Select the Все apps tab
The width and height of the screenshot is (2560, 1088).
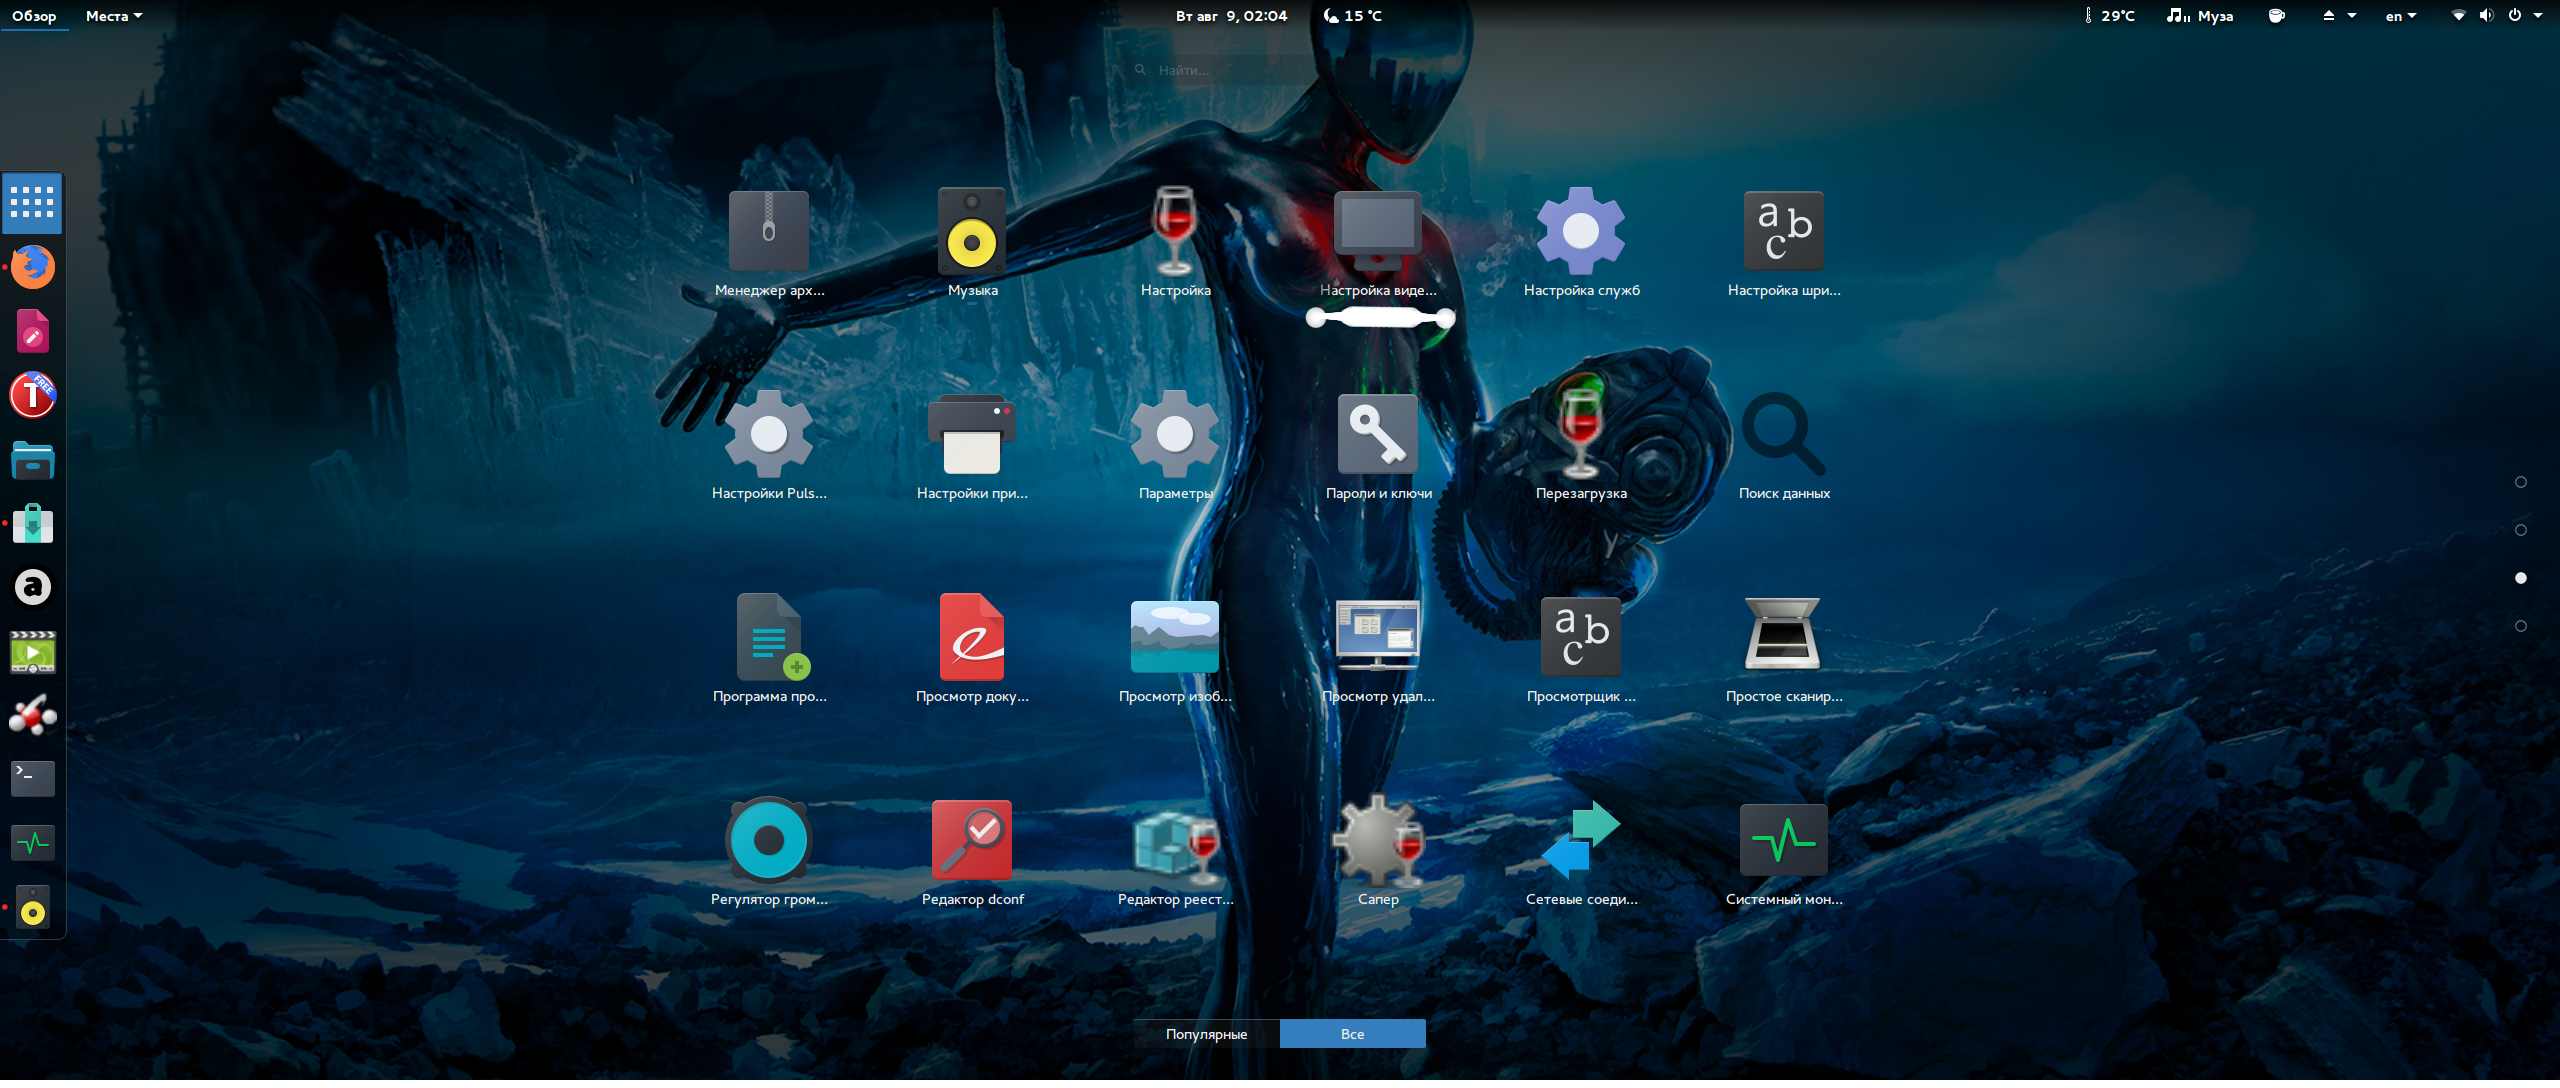click(x=1352, y=1034)
